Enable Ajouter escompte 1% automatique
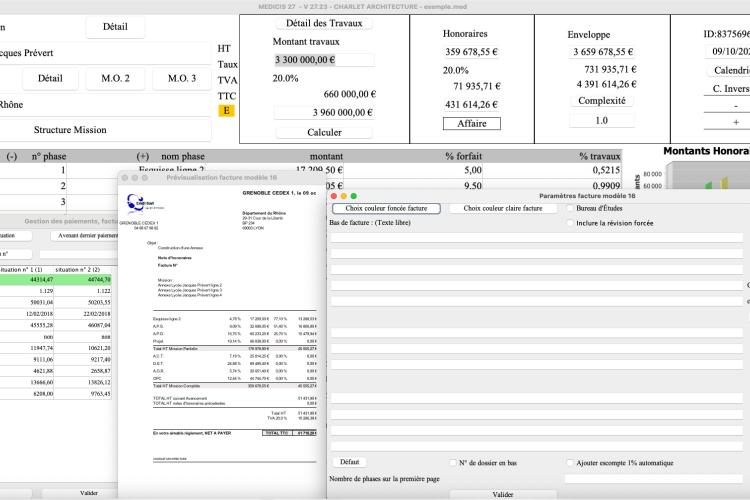 570,463
